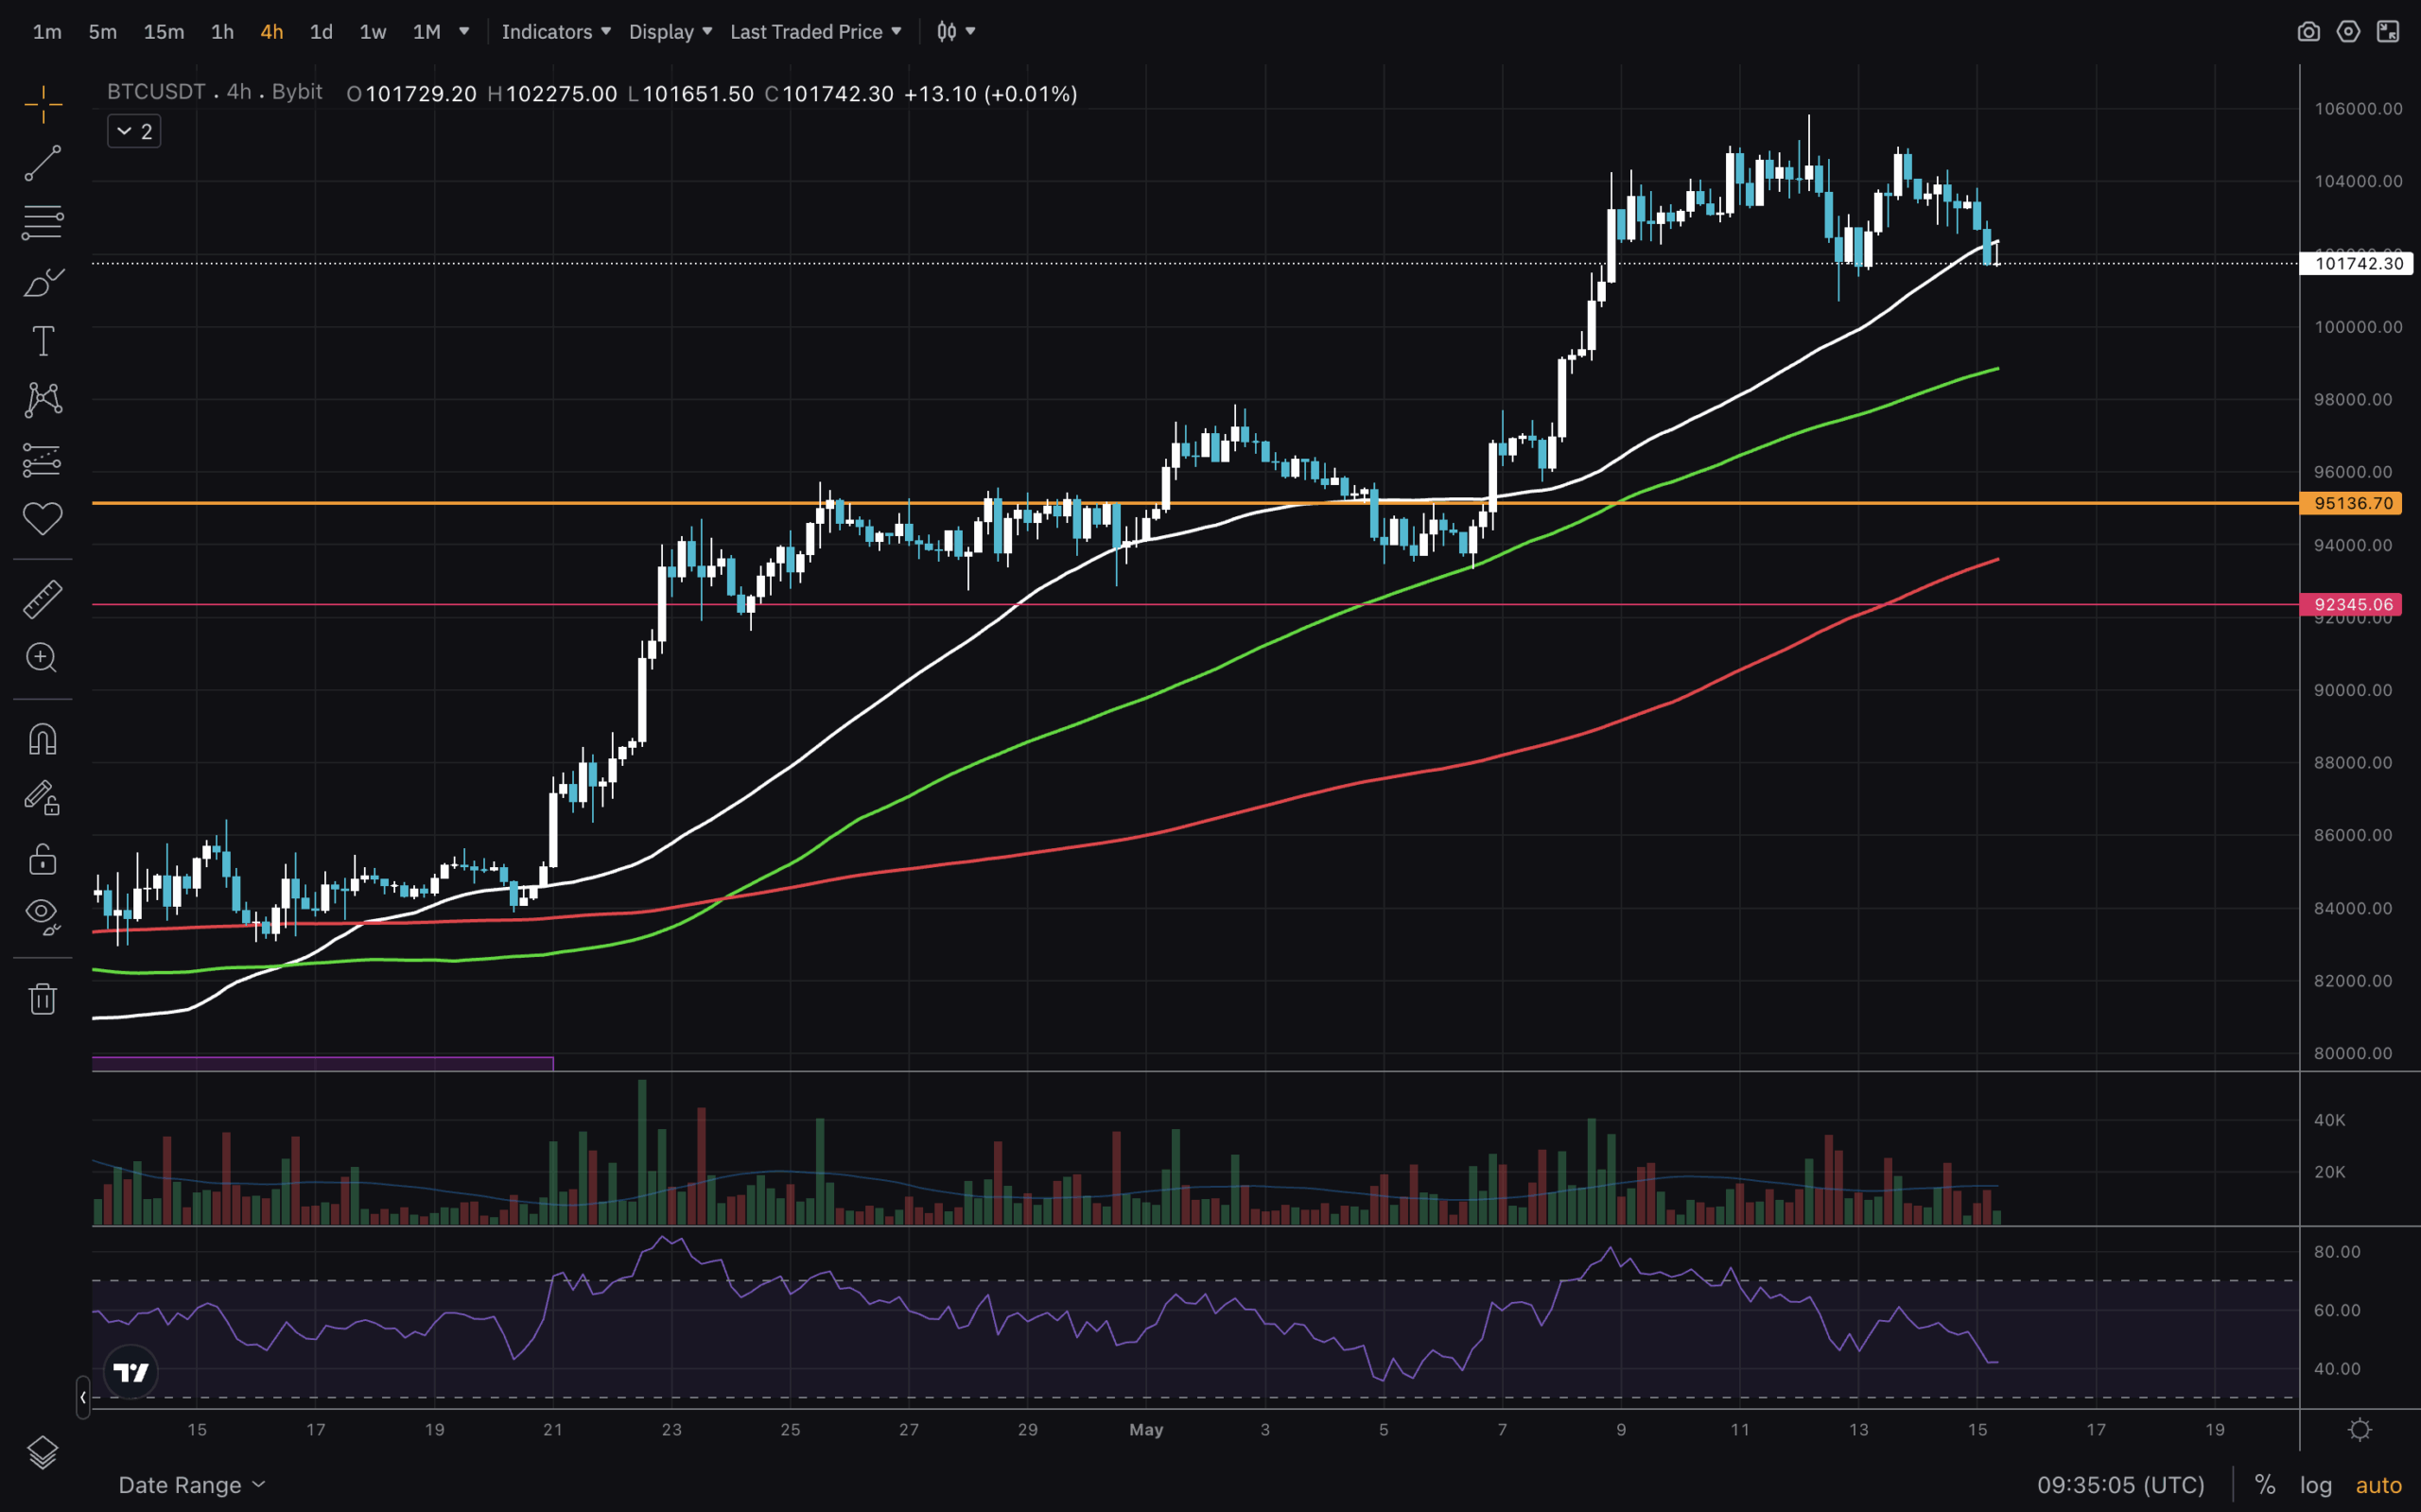
Task: Switch to 1m timeframe
Action: [x=47, y=32]
